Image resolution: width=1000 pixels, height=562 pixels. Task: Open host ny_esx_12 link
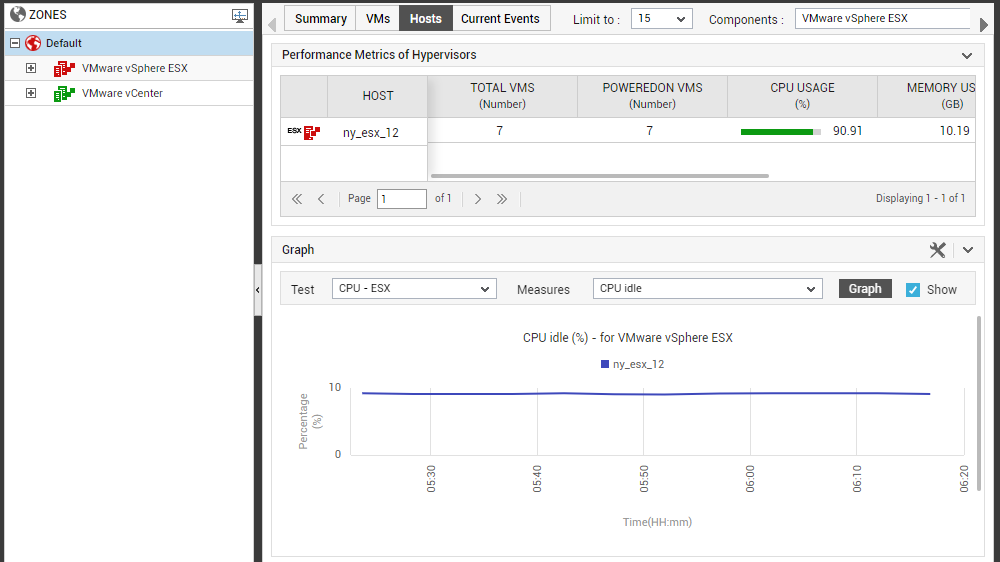(371, 133)
